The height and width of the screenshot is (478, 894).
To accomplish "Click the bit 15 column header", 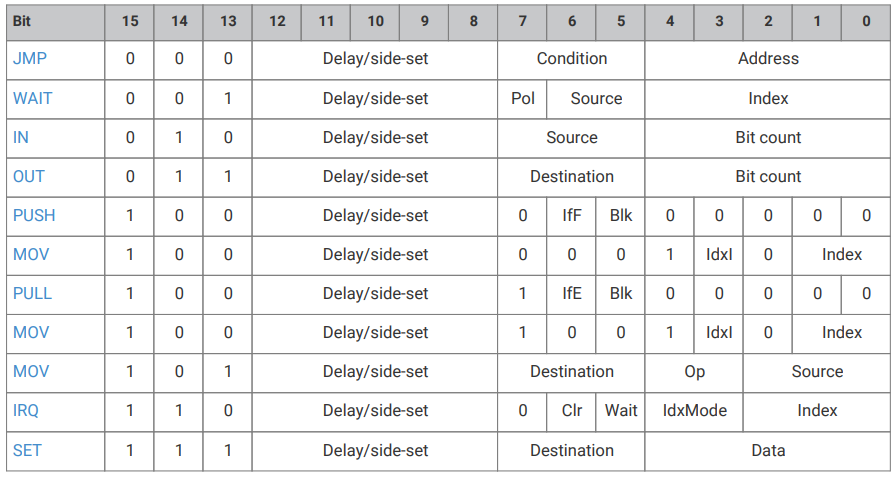I will point(129,22).
